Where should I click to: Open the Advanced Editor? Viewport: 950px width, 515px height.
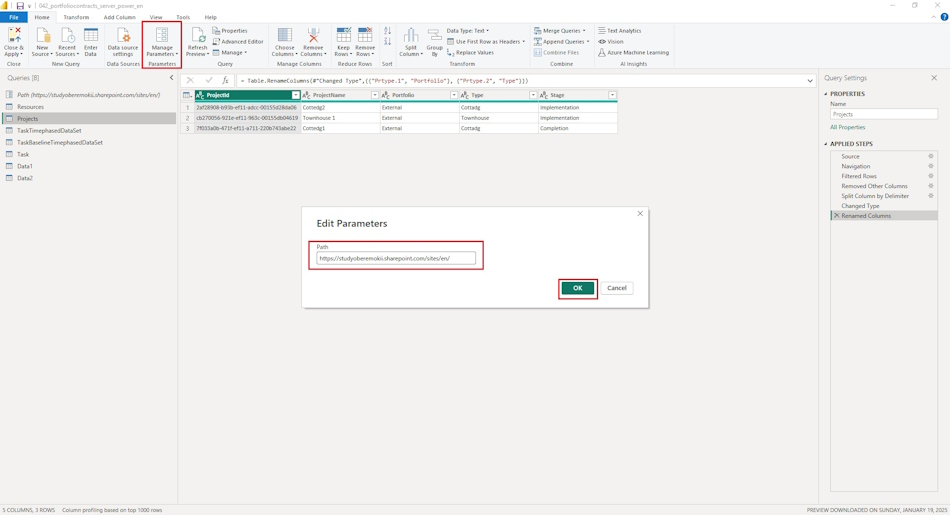click(238, 42)
